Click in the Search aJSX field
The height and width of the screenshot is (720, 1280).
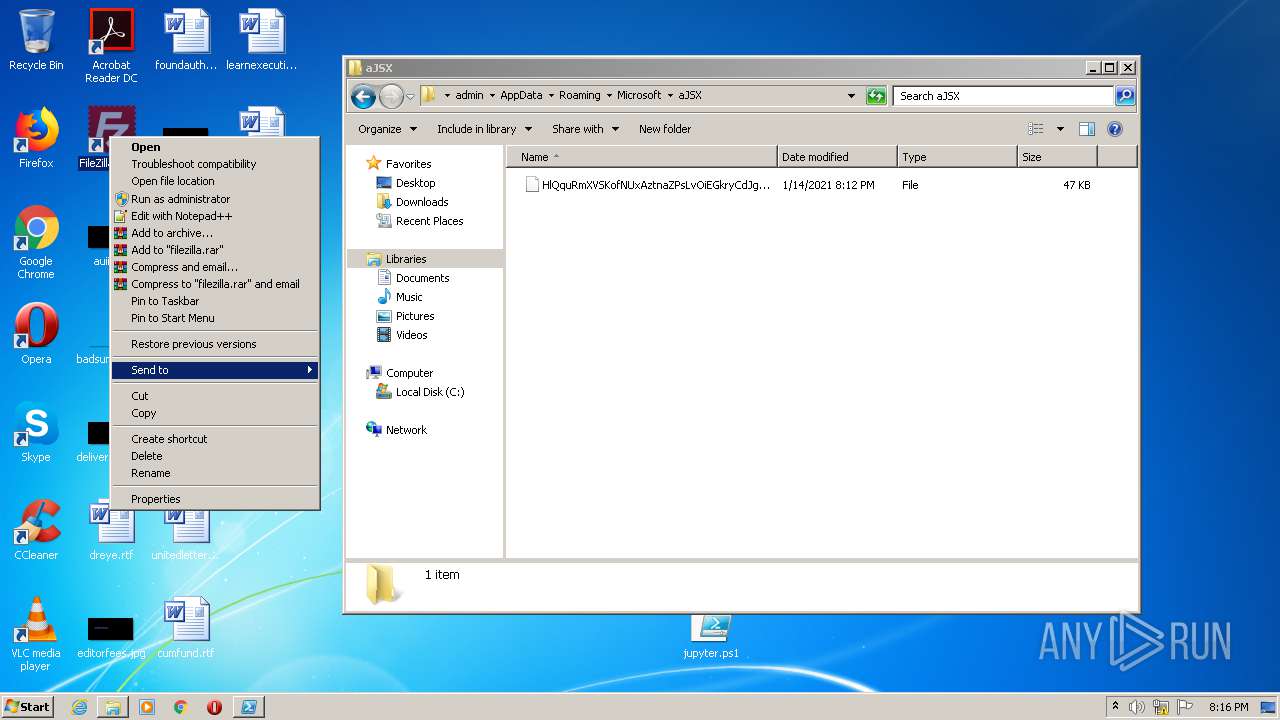pos(1003,96)
